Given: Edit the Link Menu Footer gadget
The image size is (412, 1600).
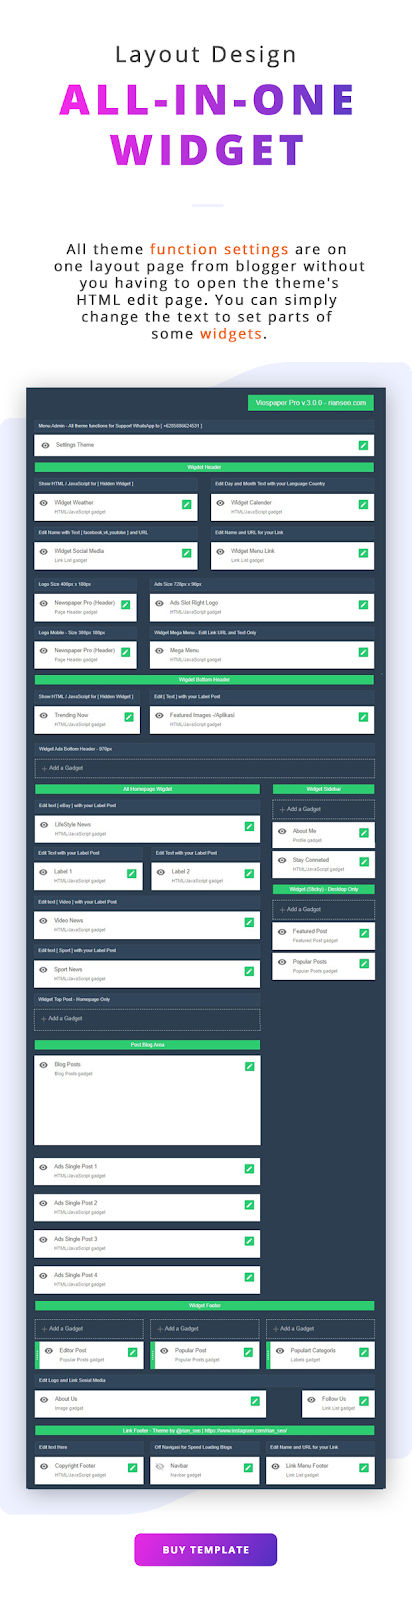Looking at the screenshot, I should click(364, 1468).
